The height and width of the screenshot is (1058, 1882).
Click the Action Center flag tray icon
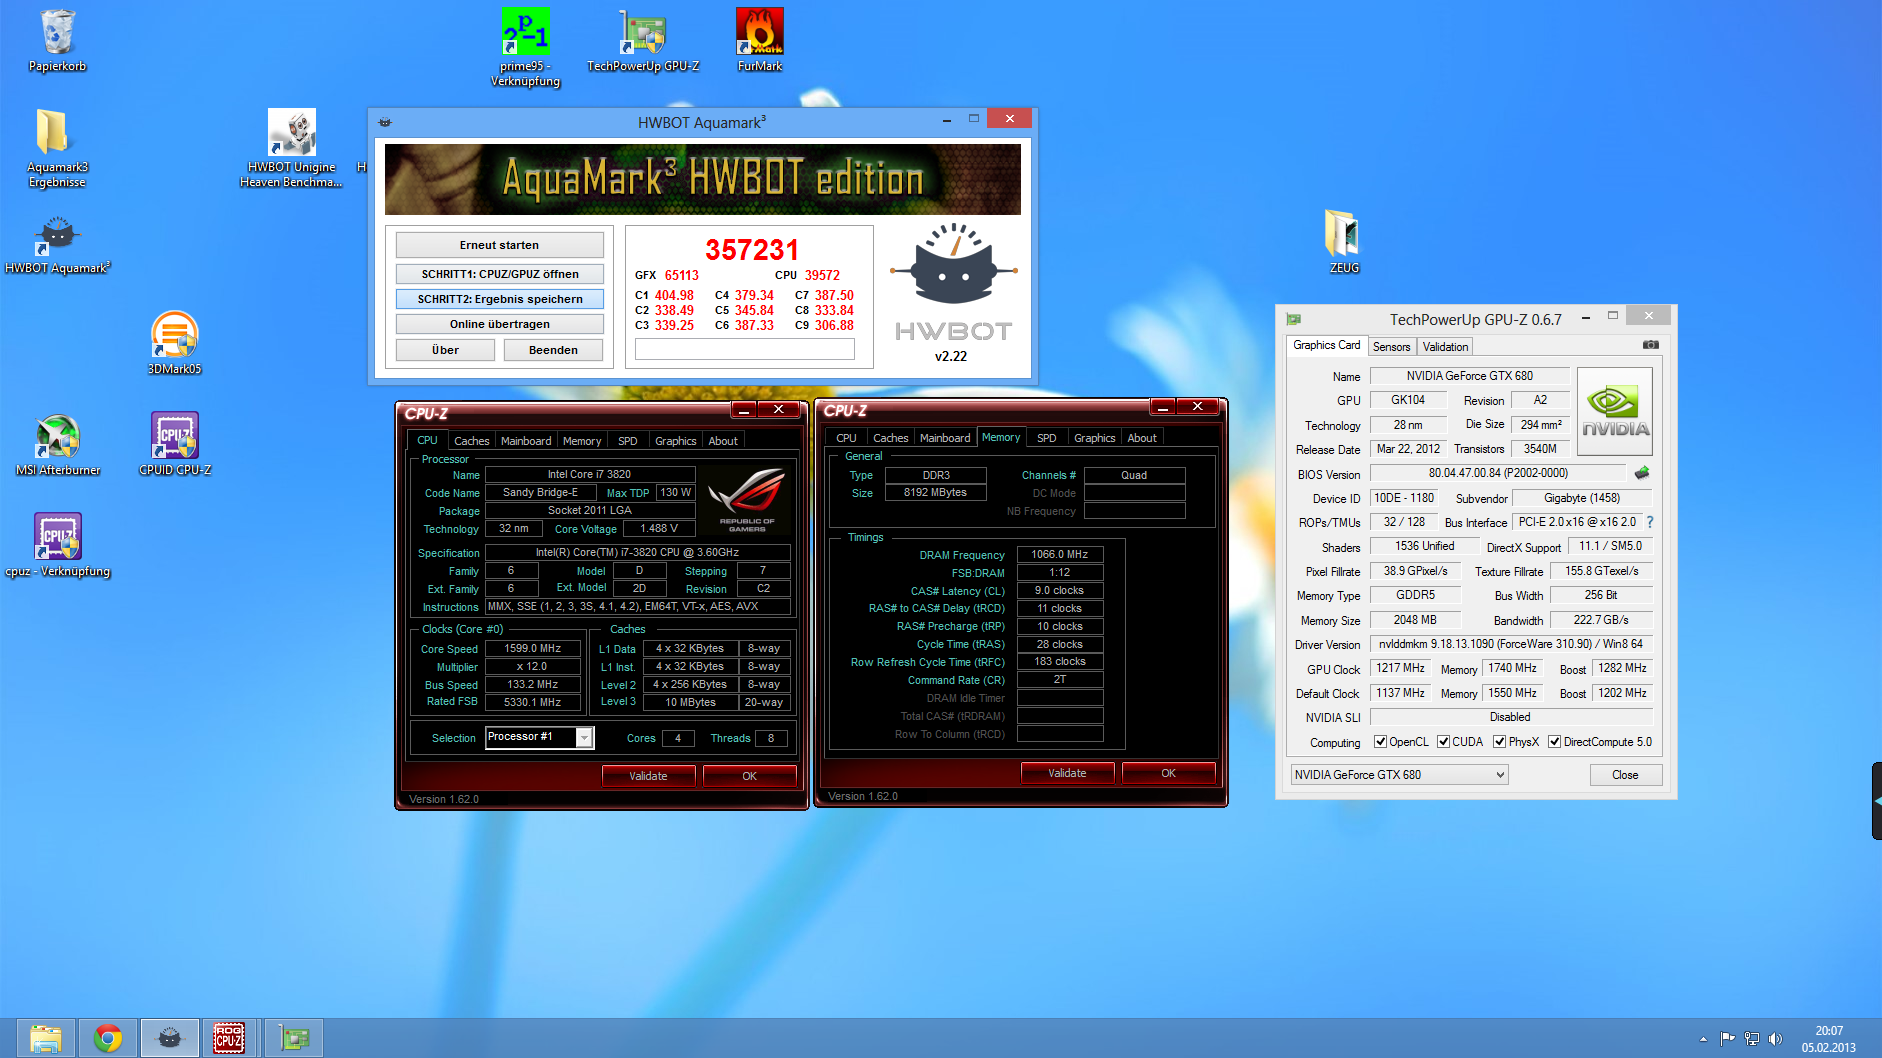point(1727,1039)
